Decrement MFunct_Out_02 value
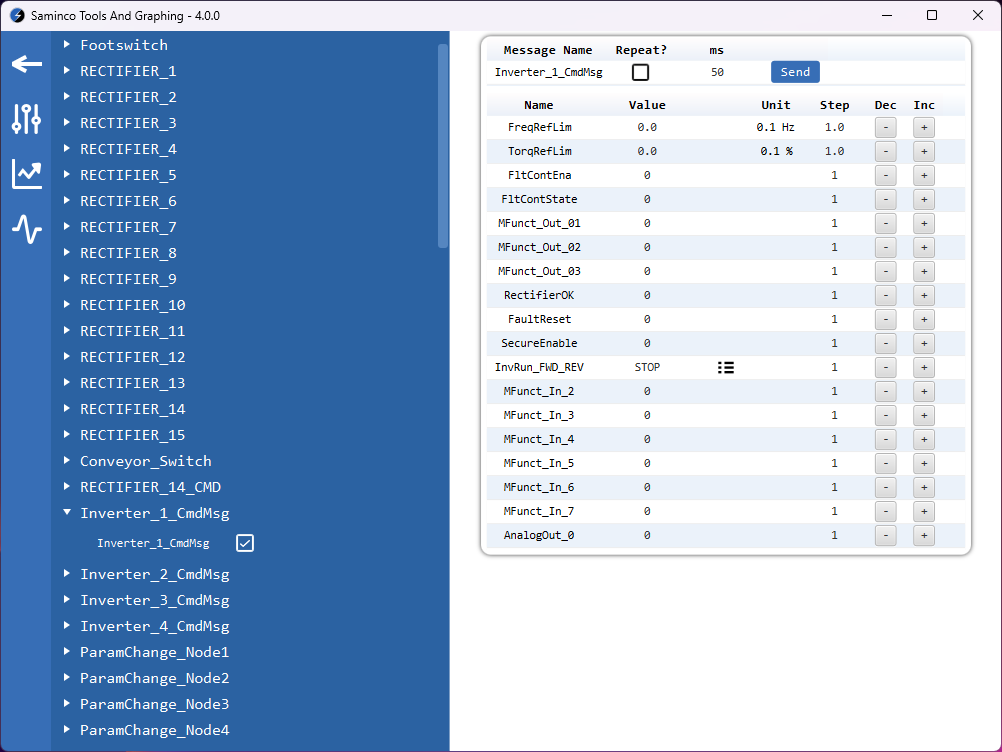Image resolution: width=1002 pixels, height=752 pixels. (x=885, y=247)
